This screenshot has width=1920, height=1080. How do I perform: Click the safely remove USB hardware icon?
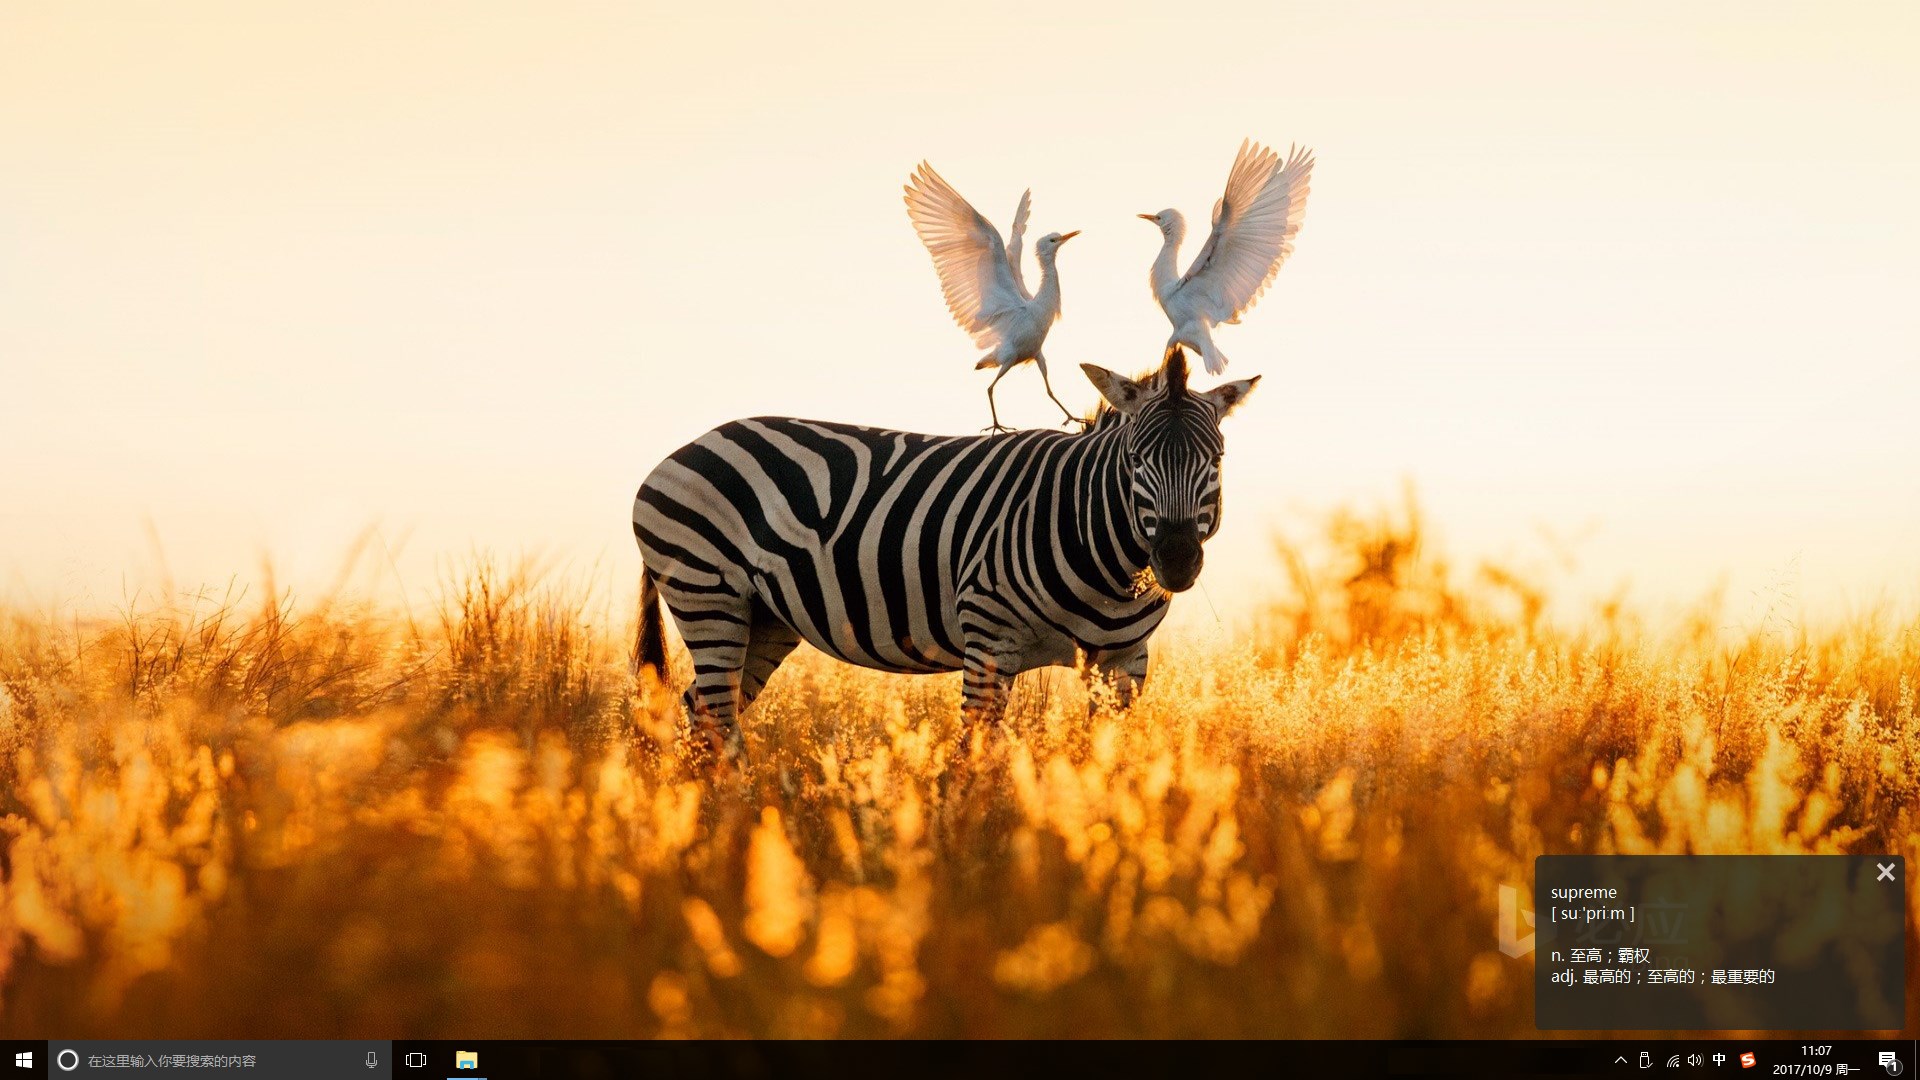1646,1060
